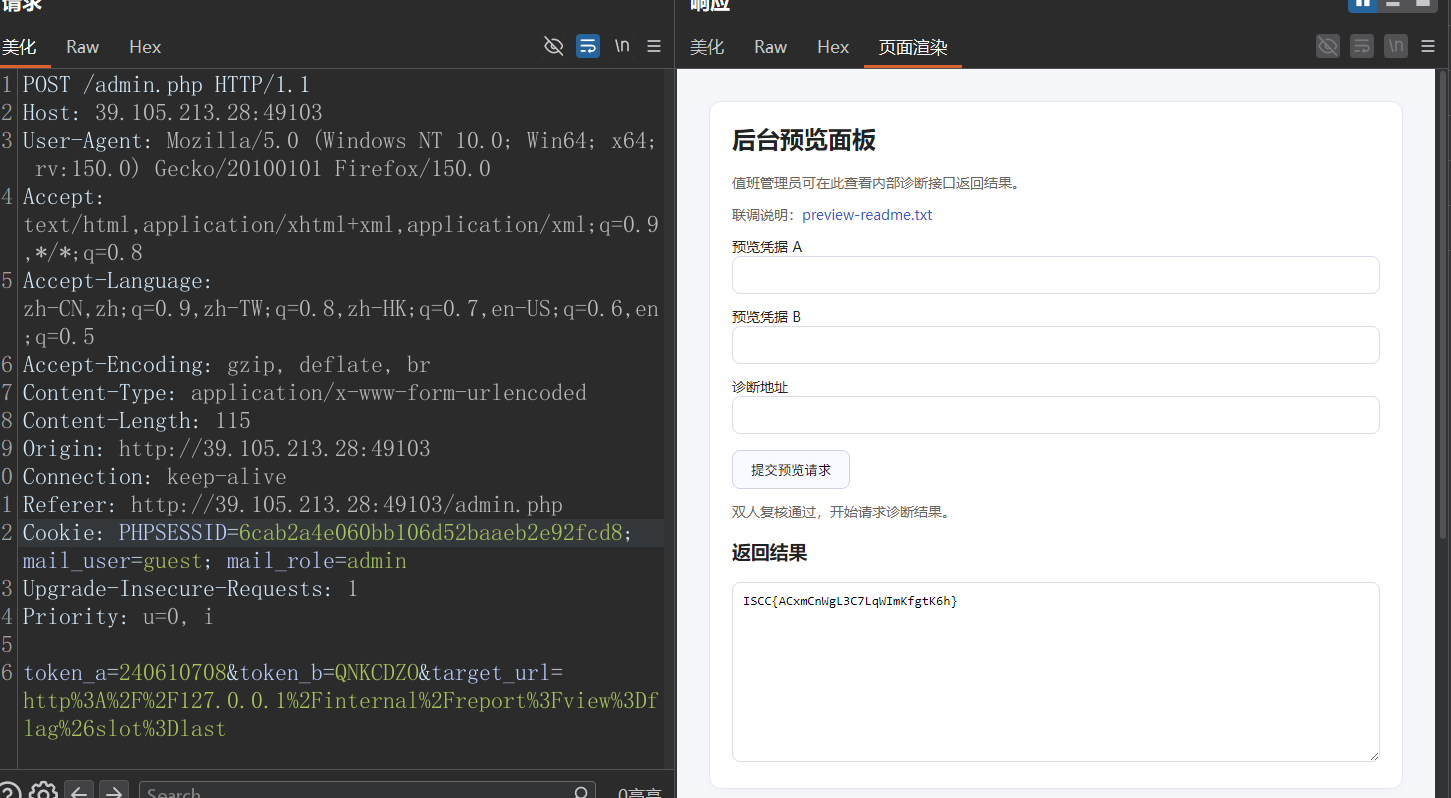Click the mail_role=admin cookie text

coord(316,560)
